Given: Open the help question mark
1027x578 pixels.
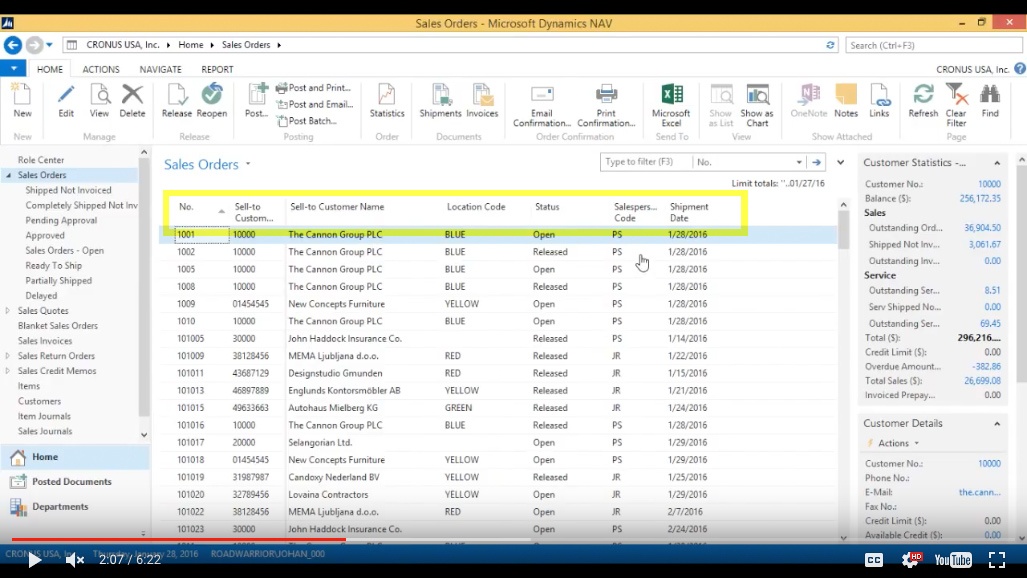Looking at the screenshot, I should [x=1020, y=69].
